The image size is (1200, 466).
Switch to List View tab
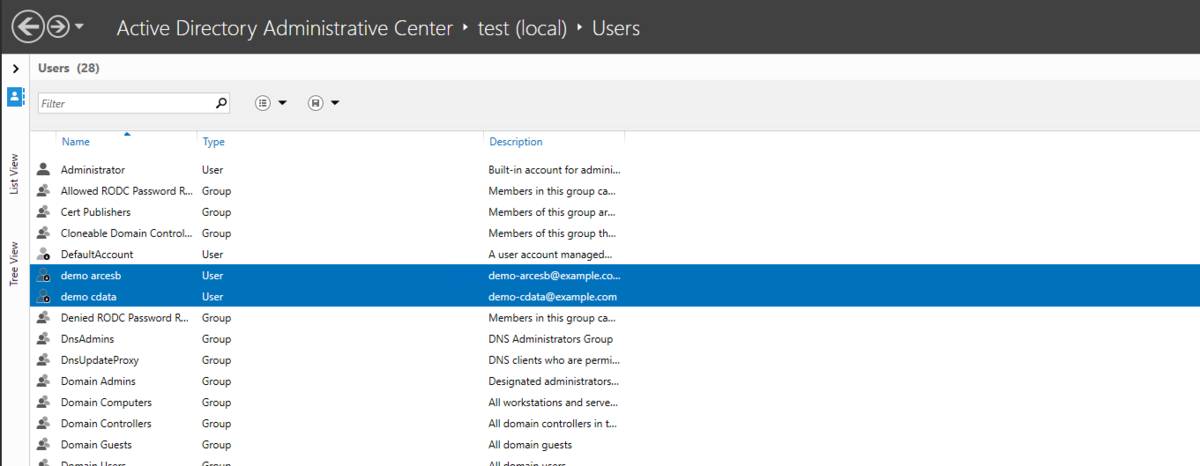(x=15, y=174)
